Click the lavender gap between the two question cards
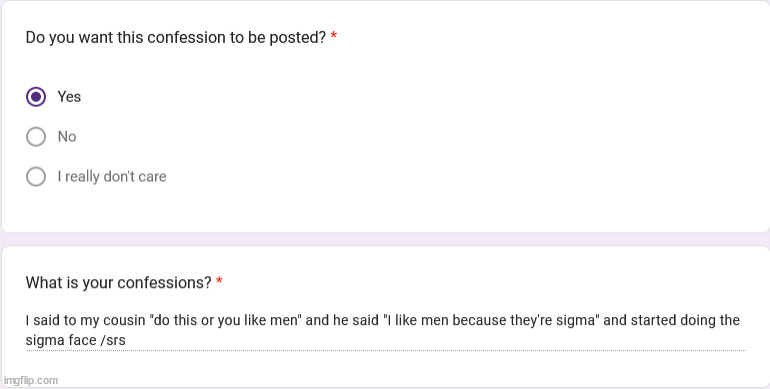This screenshot has height=389, width=770. click(x=385, y=239)
